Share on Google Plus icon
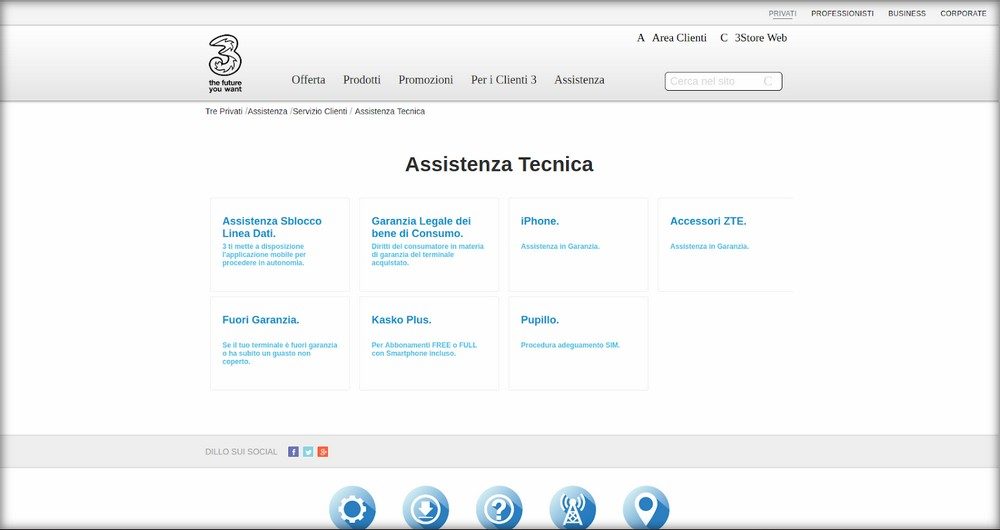 tap(323, 452)
